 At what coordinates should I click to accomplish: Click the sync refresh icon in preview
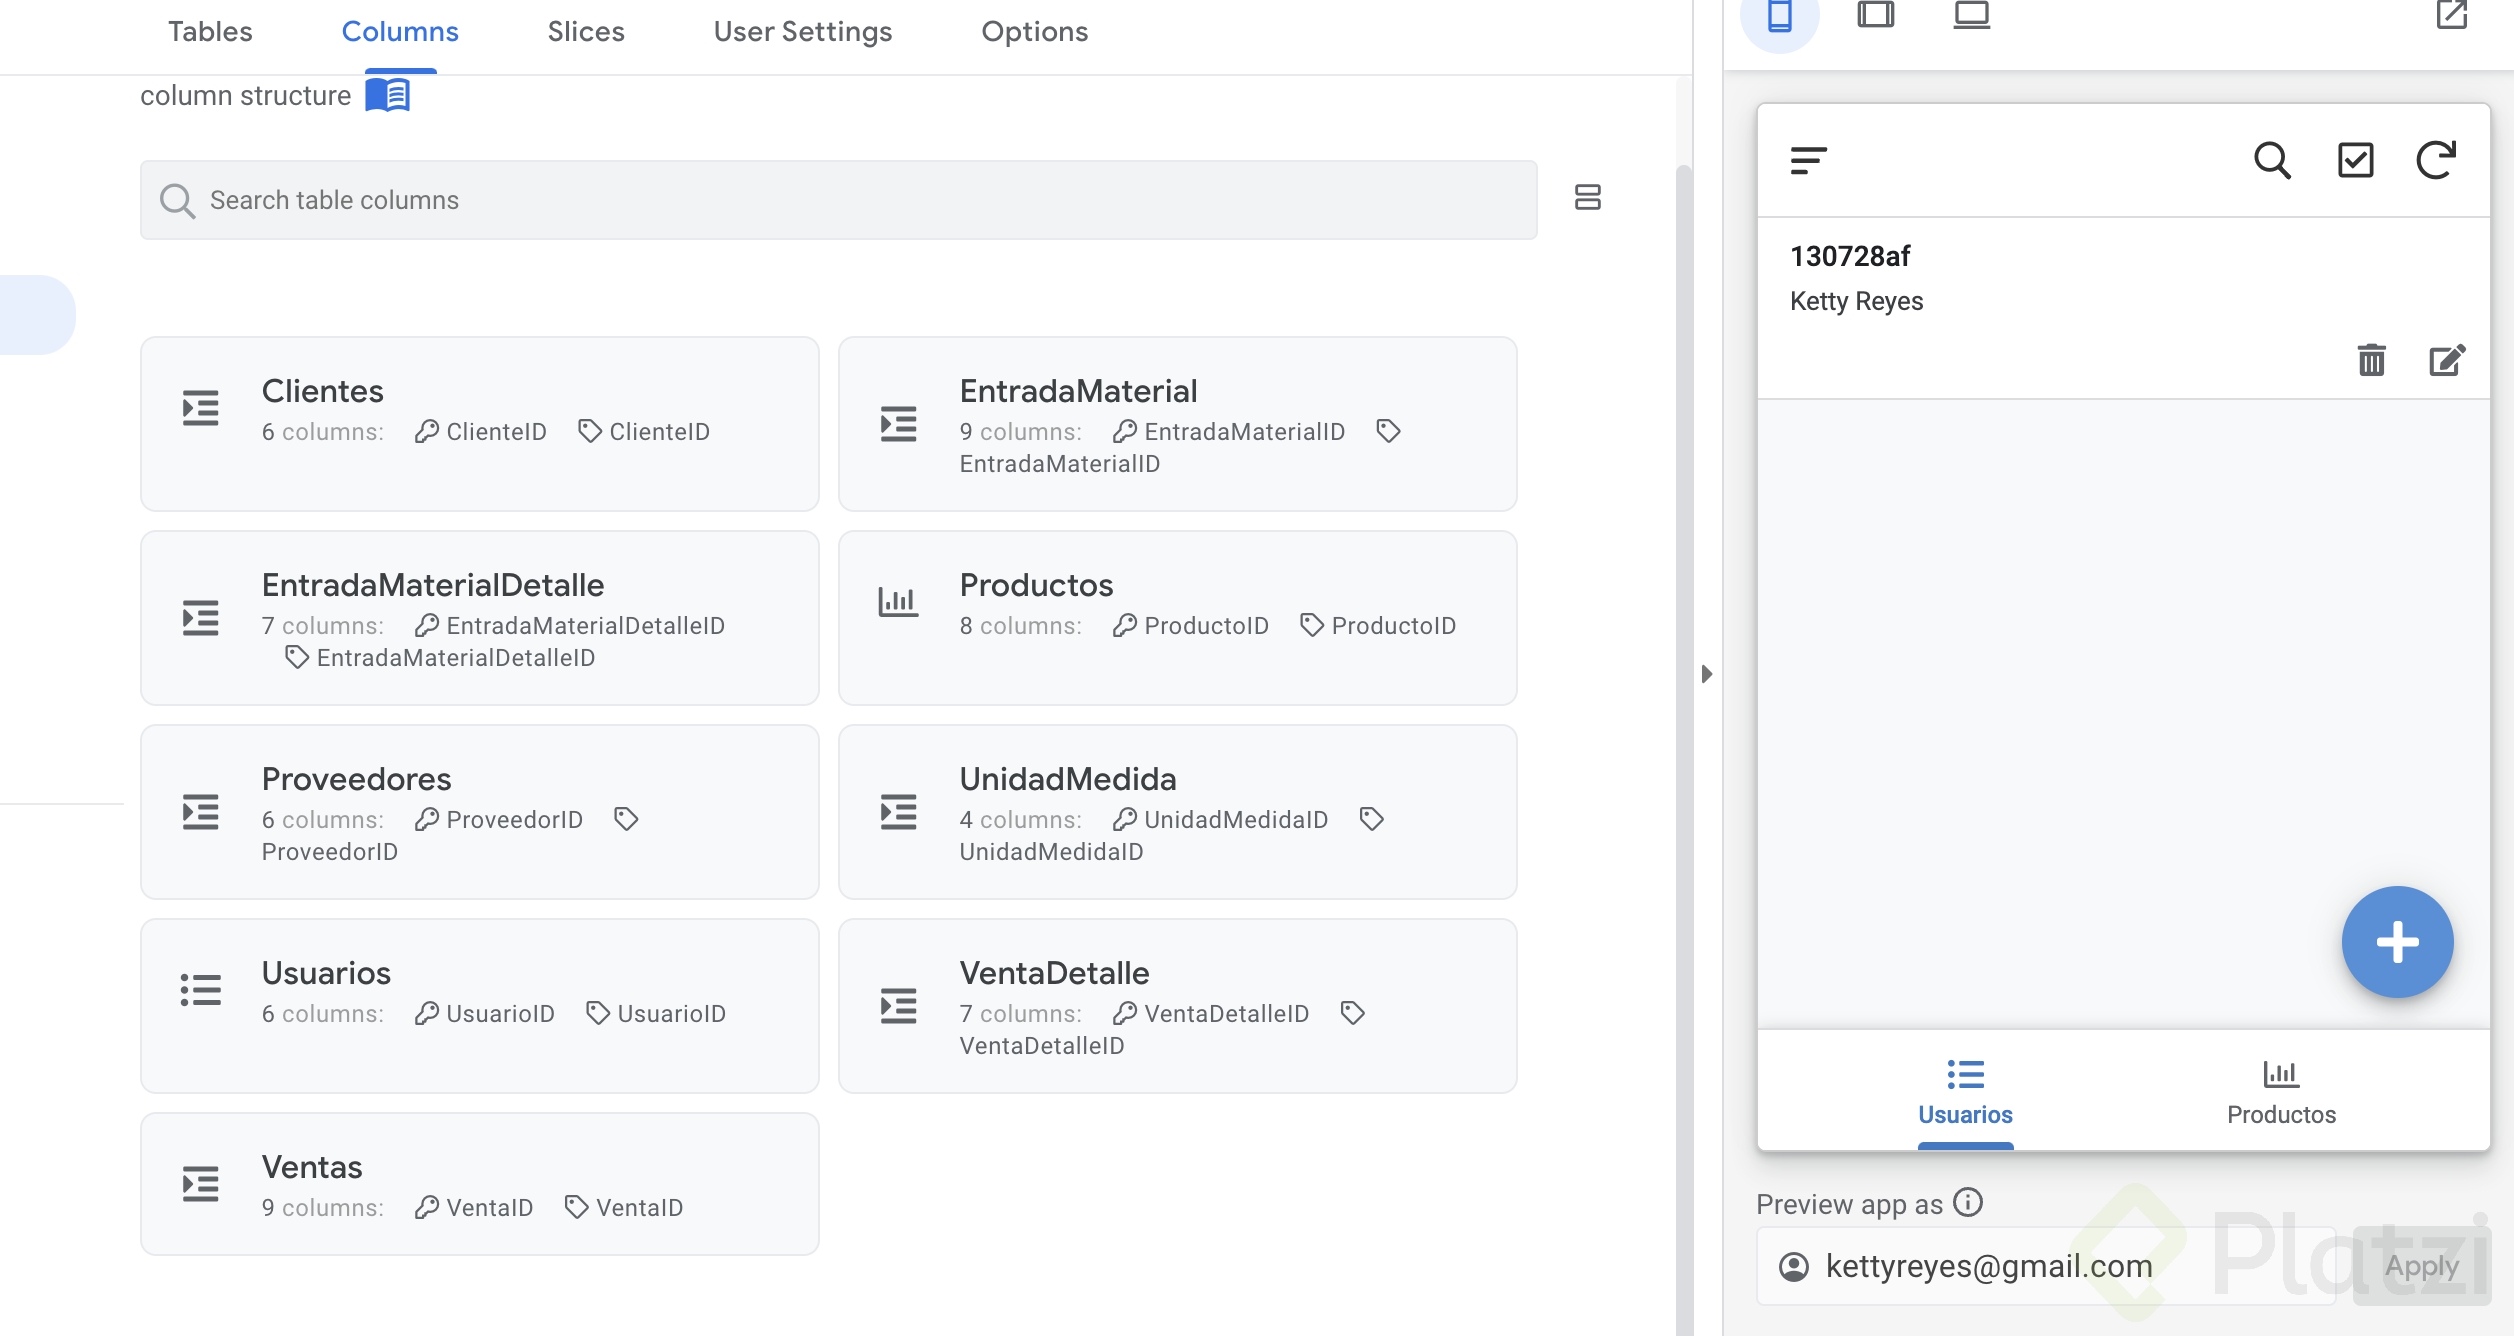click(2436, 160)
